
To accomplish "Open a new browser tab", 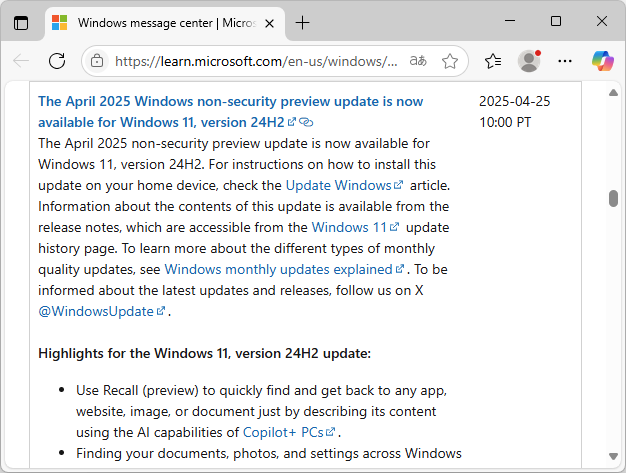I will pyautogui.click(x=302, y=23).
